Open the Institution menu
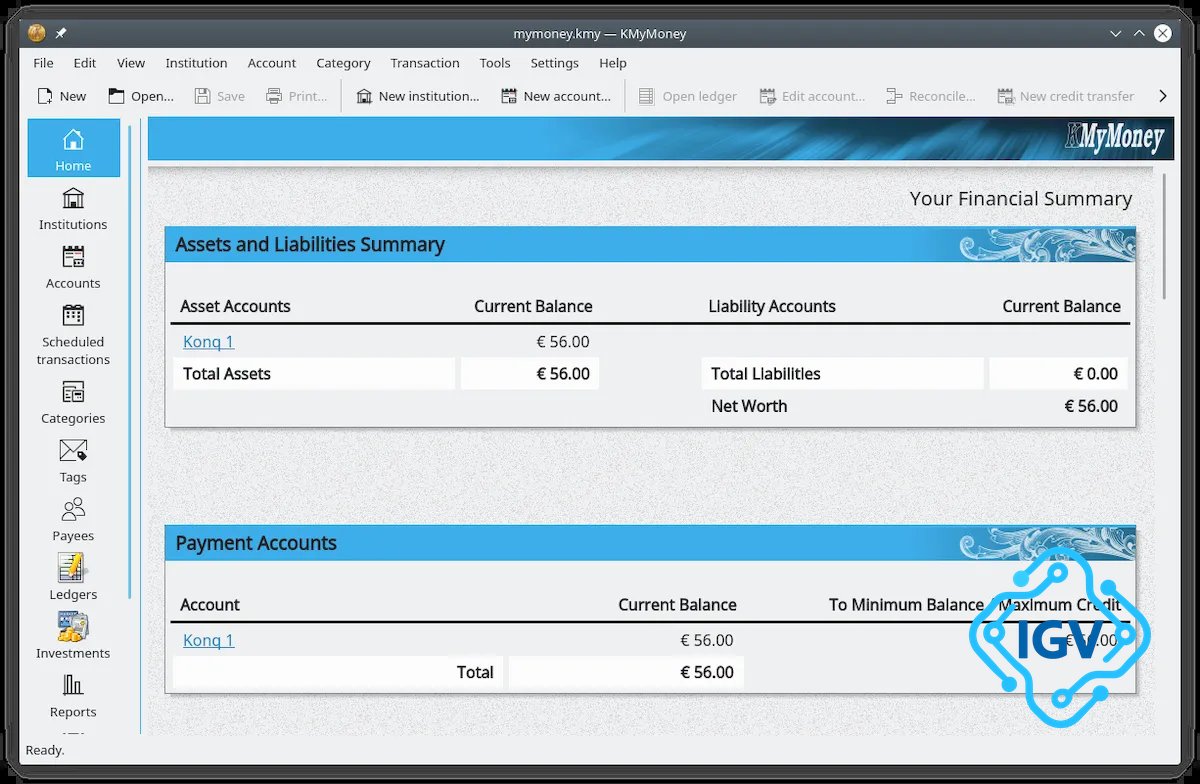This screenshot has width=1200, height=784. click(x=196, y=63)
